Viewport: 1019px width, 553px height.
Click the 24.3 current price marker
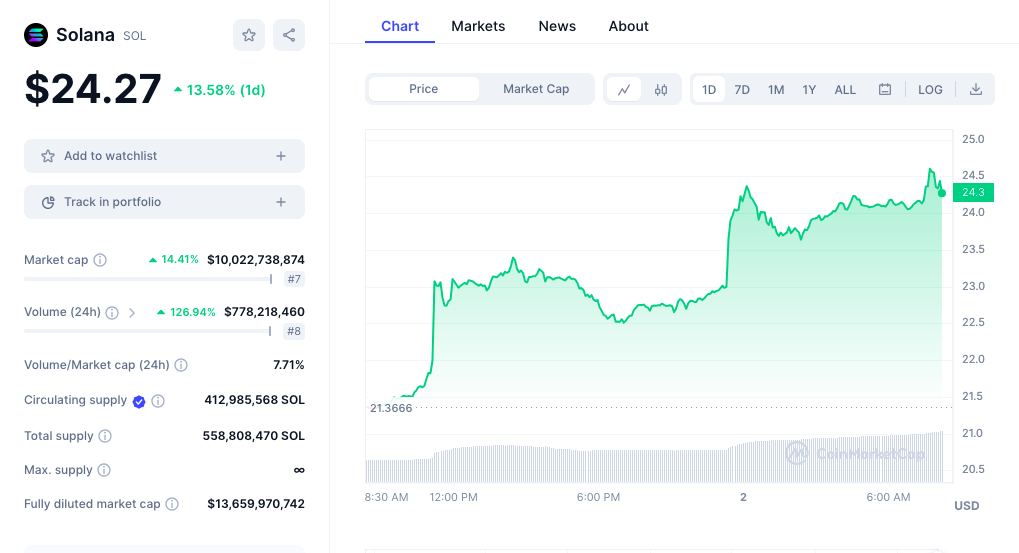(x=973, y=192)
